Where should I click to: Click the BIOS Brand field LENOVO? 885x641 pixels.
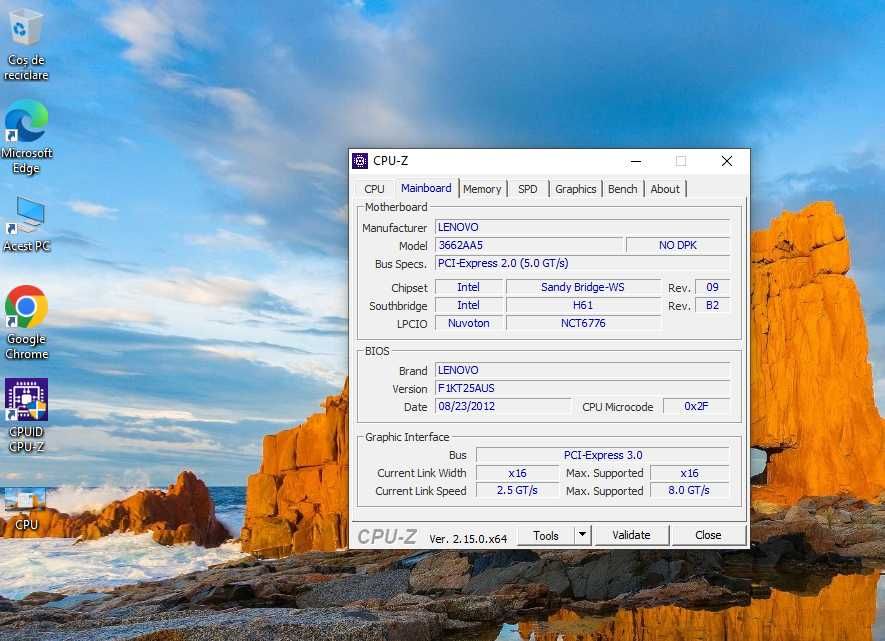click(582, 370)
